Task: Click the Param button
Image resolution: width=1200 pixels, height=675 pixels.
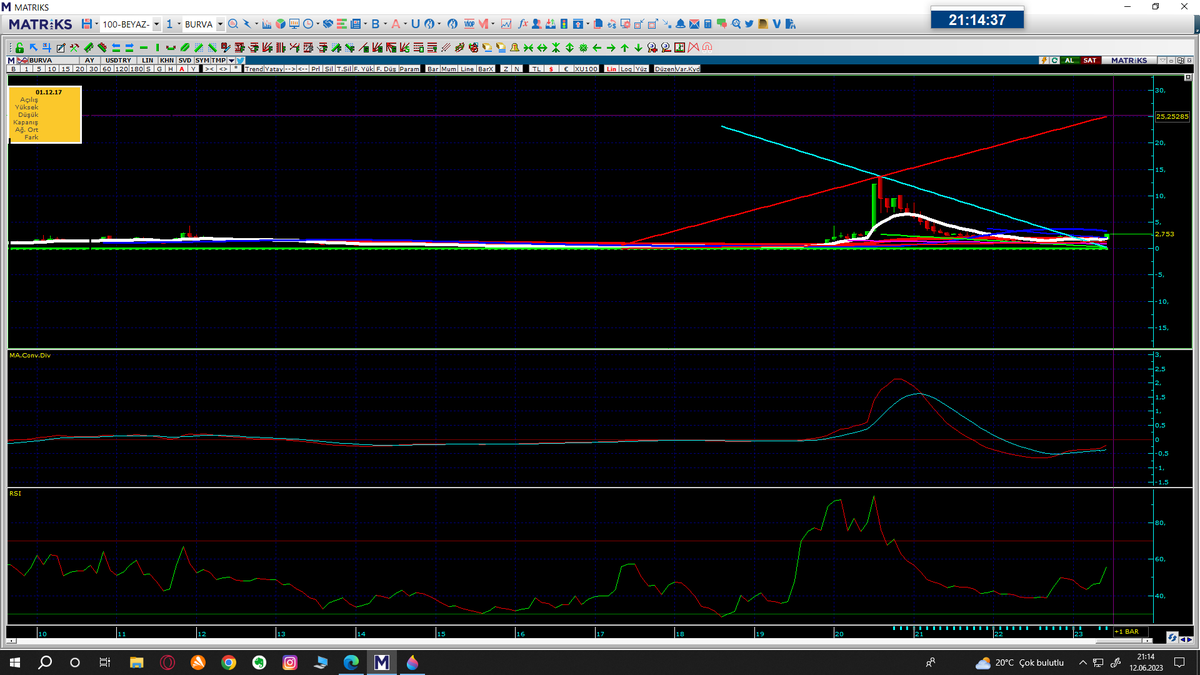Action: pos(409,69)
